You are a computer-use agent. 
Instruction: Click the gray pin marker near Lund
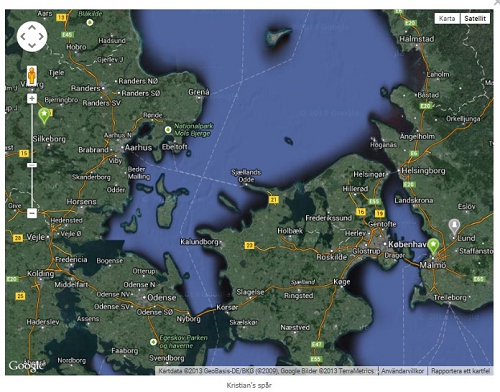click(454, 227)
